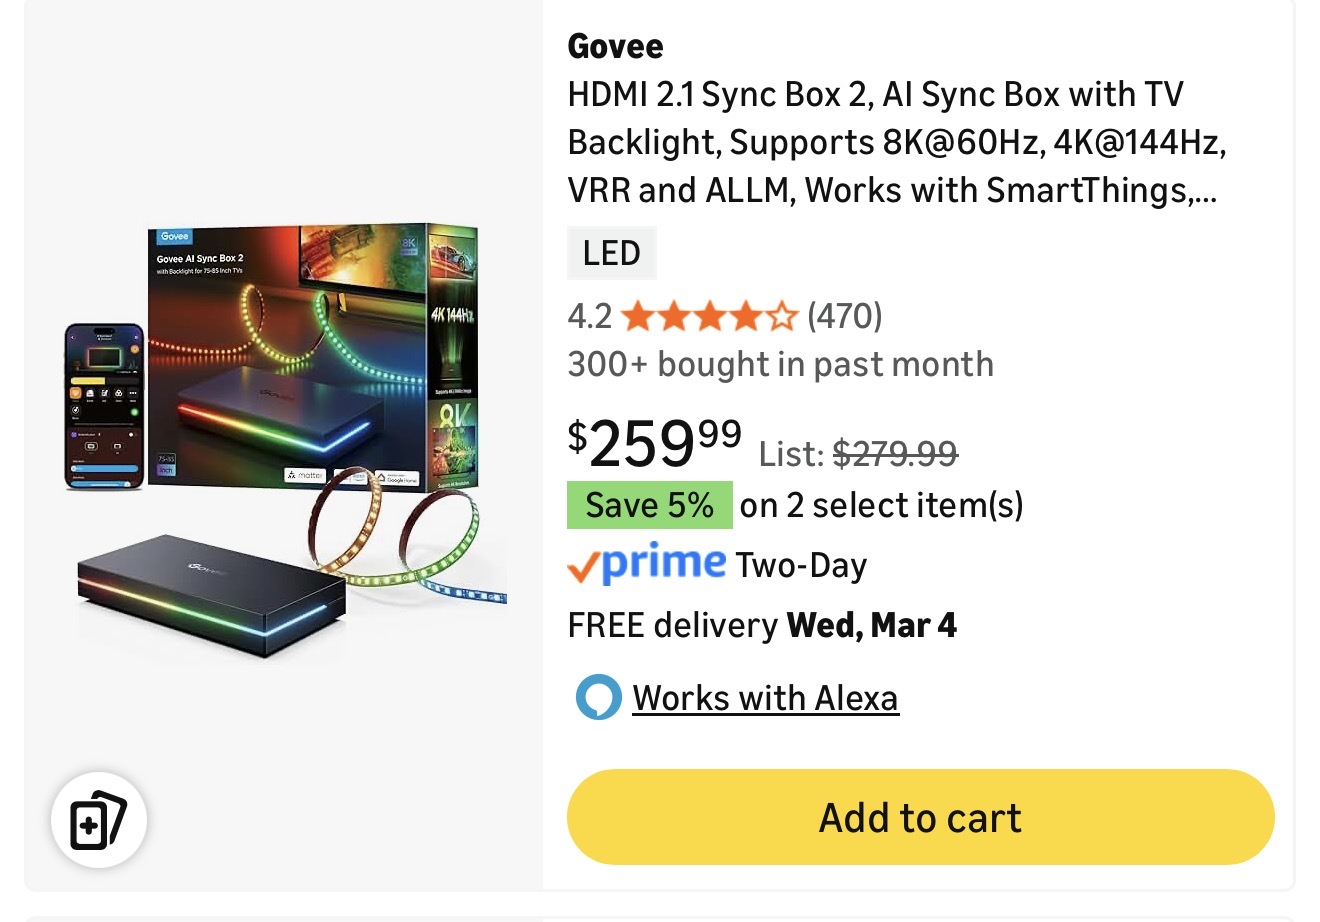
Task: Click the "300+ bought in past month" text
Action: [780, 364]
